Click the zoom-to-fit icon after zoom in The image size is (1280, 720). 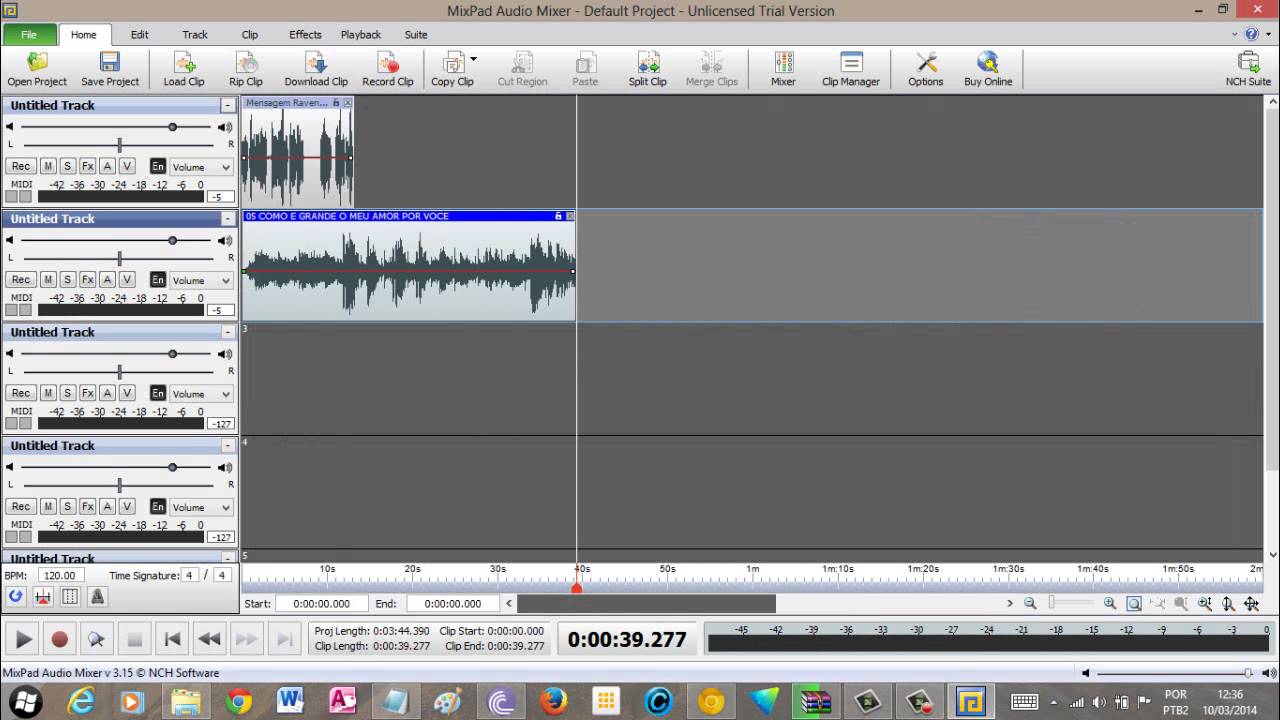coord(1134,603)
